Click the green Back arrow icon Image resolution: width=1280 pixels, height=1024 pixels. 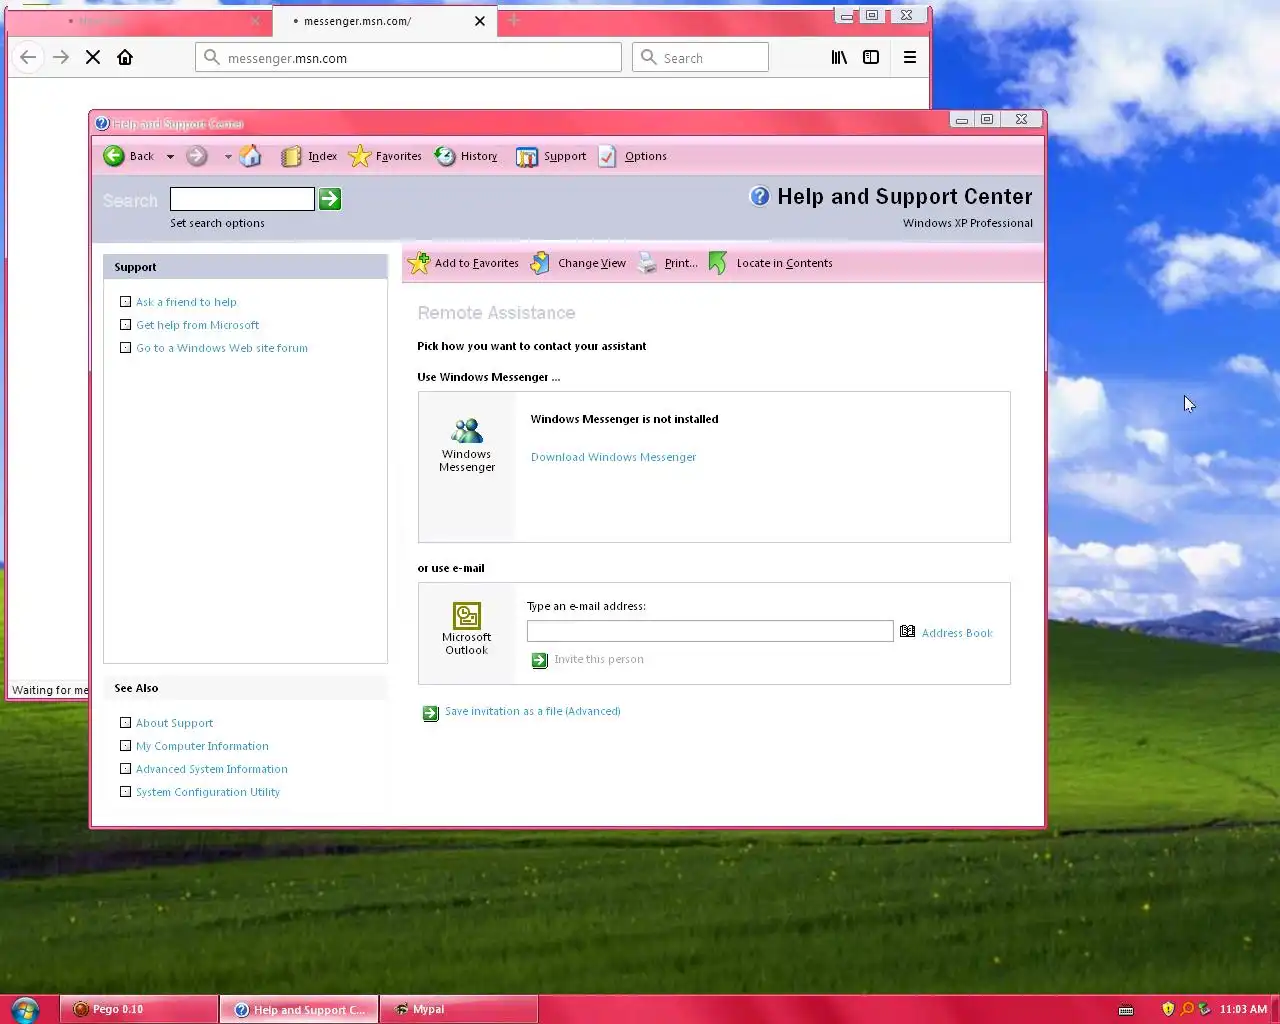pyautogui.click(x=114, y=156)
